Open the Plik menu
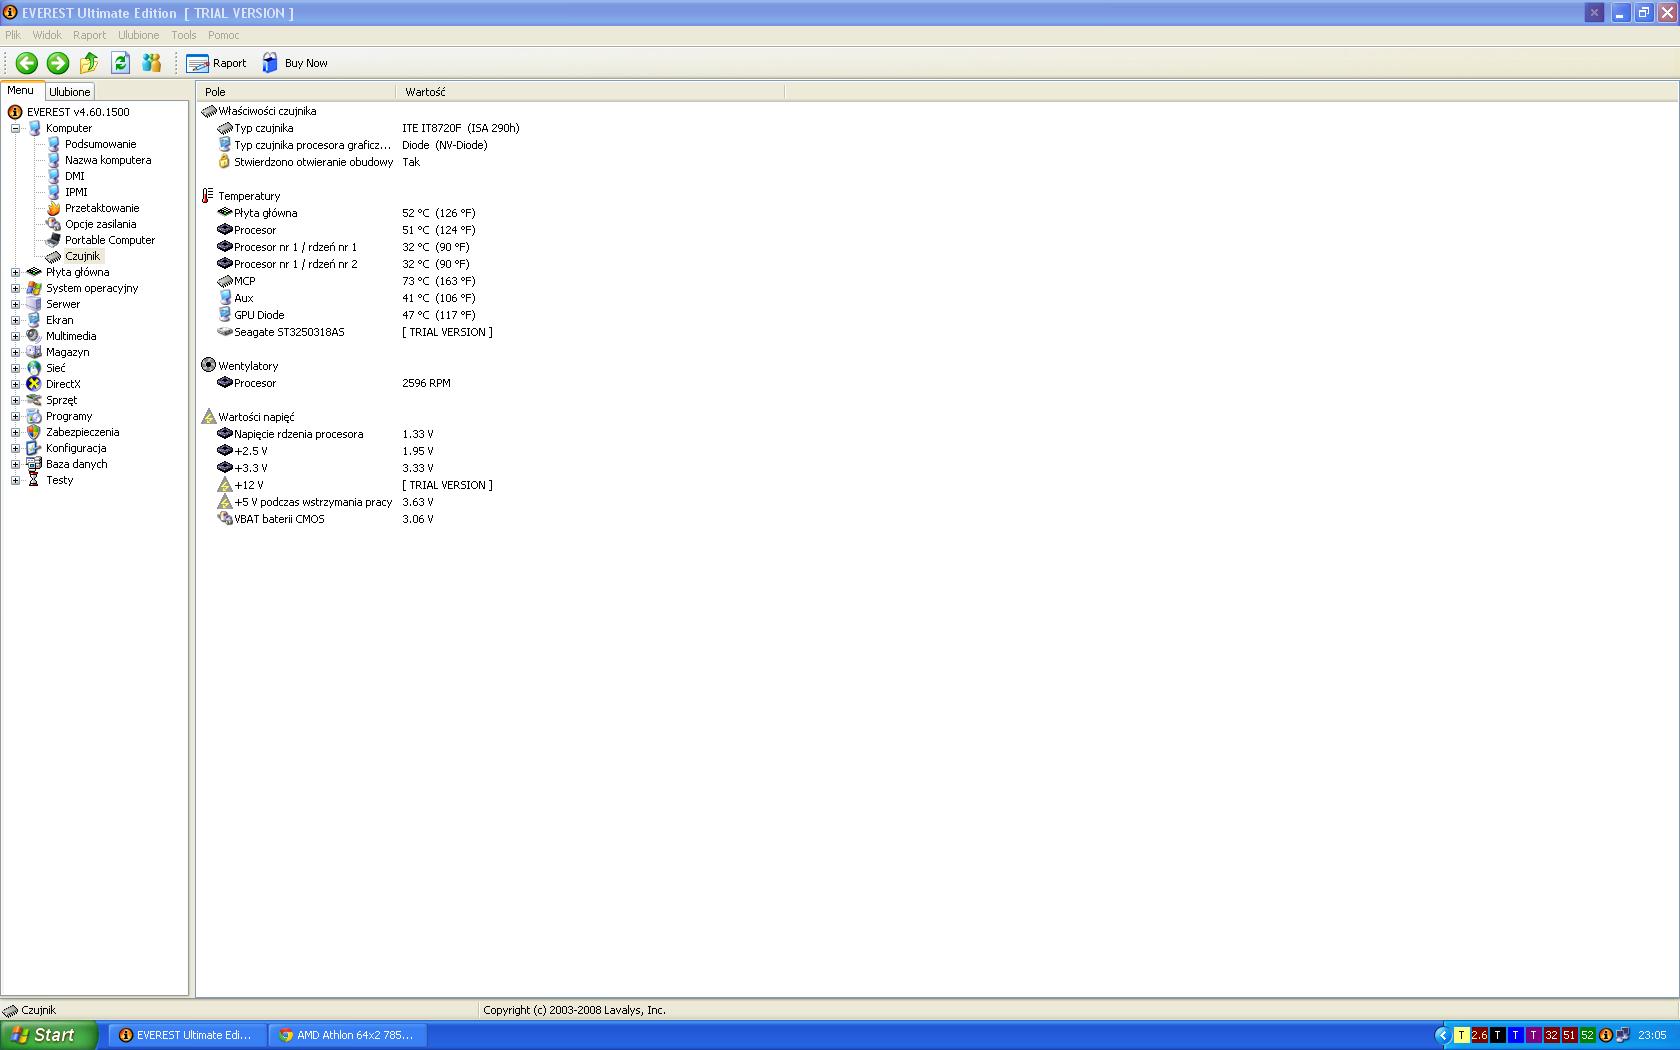The image size is (1680, 1050). point(13,35)
